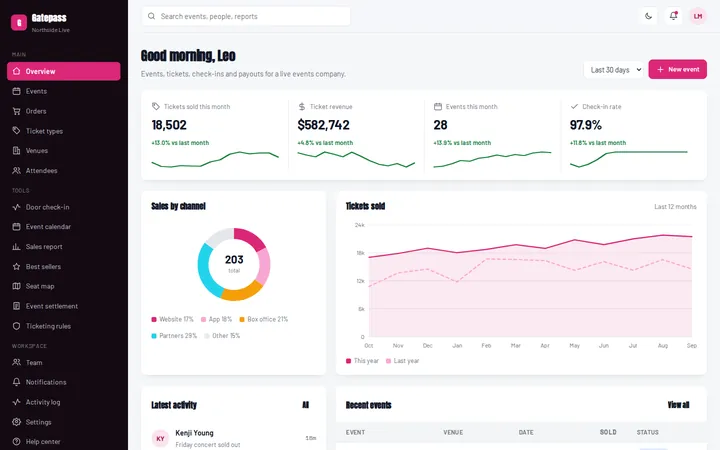Toggle dark mode with the moon icon
Image resolution: width=720 pixels, height=450 pixels.
(x=648, y=16)
